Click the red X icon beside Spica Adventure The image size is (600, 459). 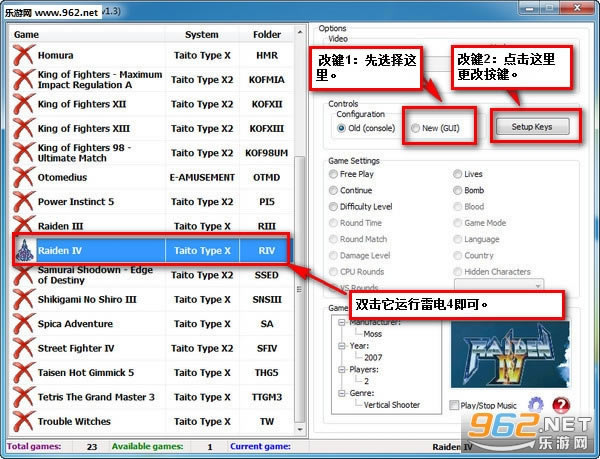(24, 324)
